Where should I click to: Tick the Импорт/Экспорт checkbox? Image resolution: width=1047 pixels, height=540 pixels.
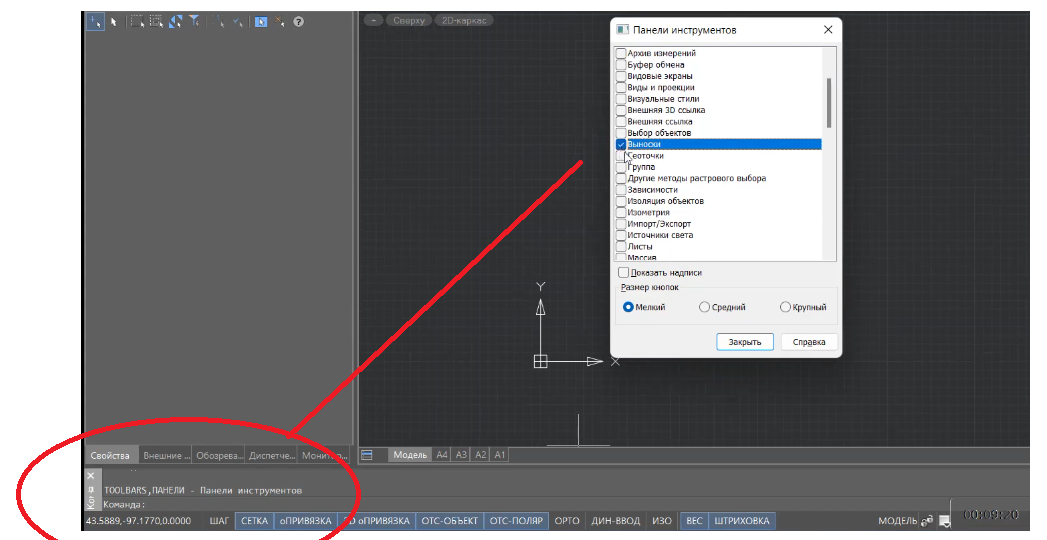click(621, 224)
